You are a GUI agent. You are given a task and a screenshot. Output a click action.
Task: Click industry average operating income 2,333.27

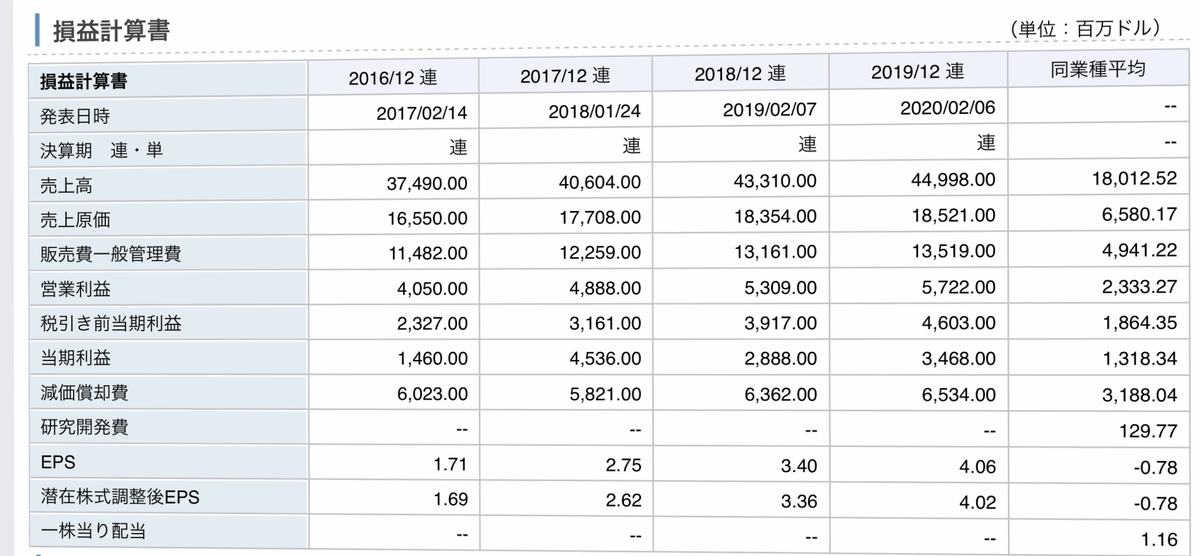[x=1141, y=286]
